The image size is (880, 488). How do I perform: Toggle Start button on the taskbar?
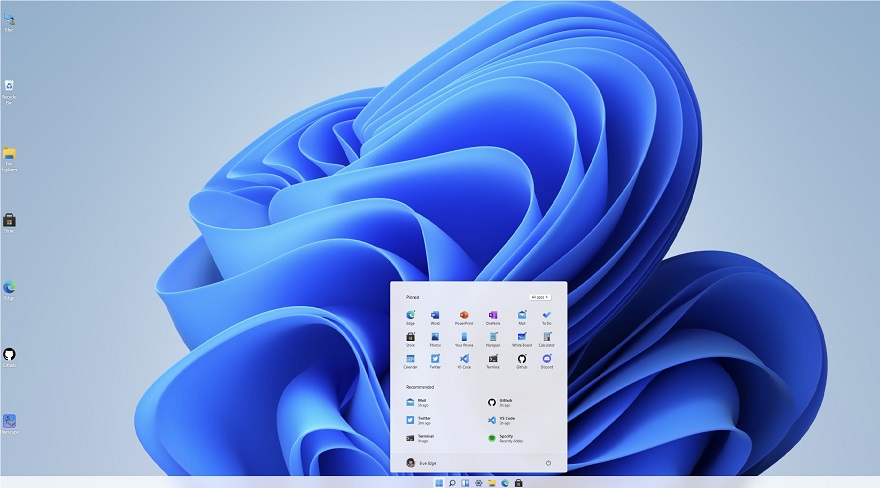tap(439, 483)
